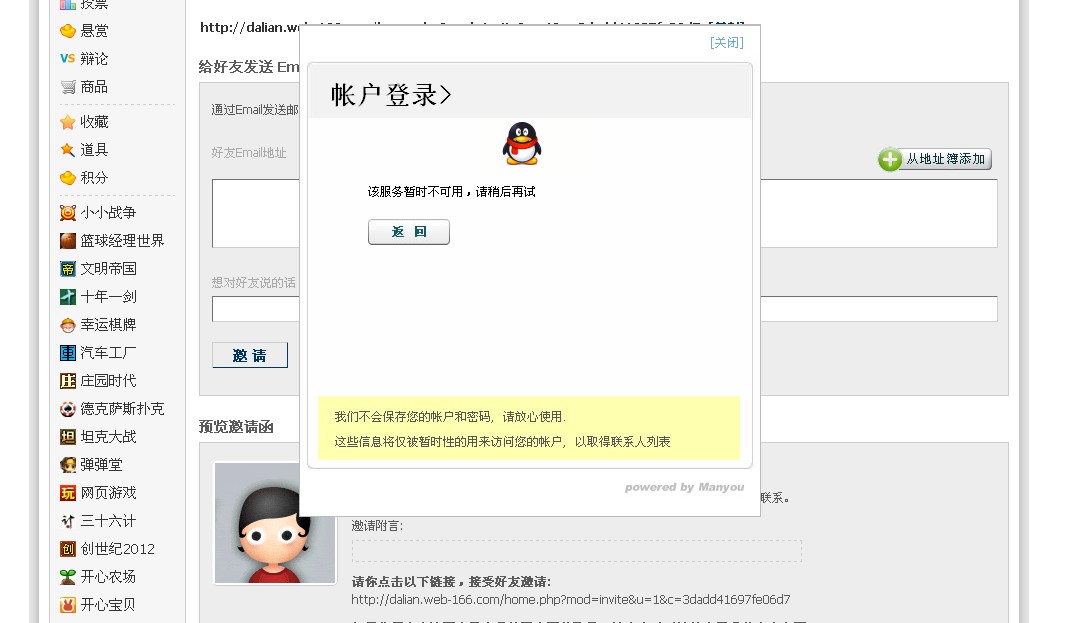Click the 汽车工厂 app icon
Screen dimensions: 1077x623
click(67, 353)
